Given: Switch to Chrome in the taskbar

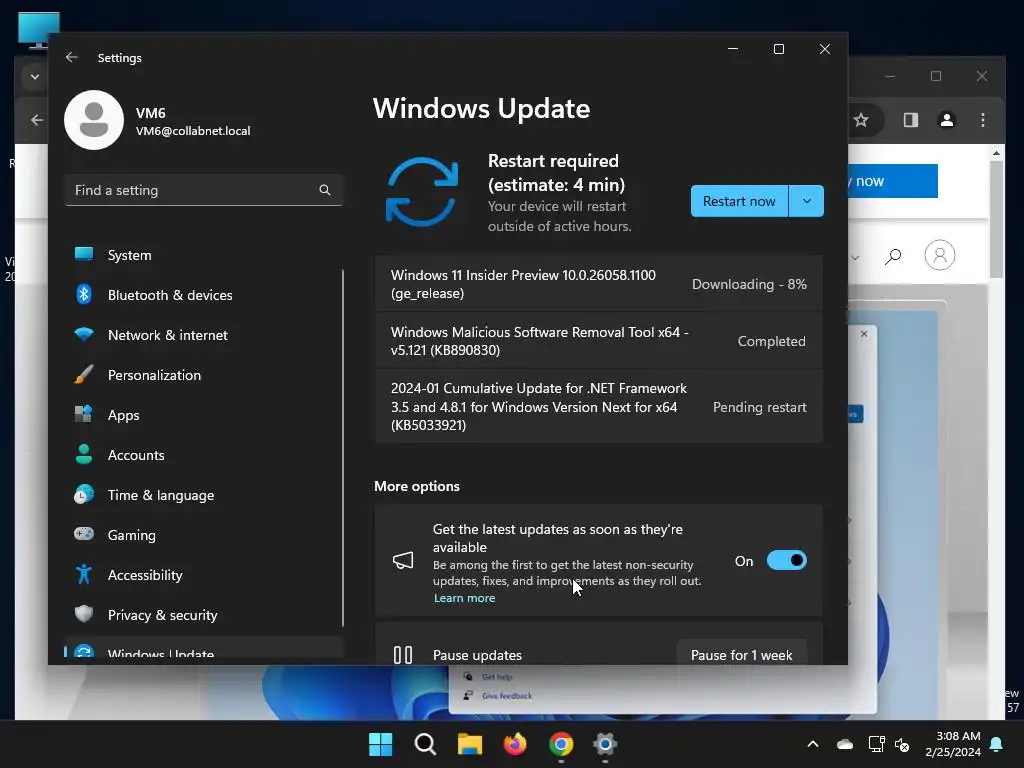Looking at the screenshot, I should [561, 744].
